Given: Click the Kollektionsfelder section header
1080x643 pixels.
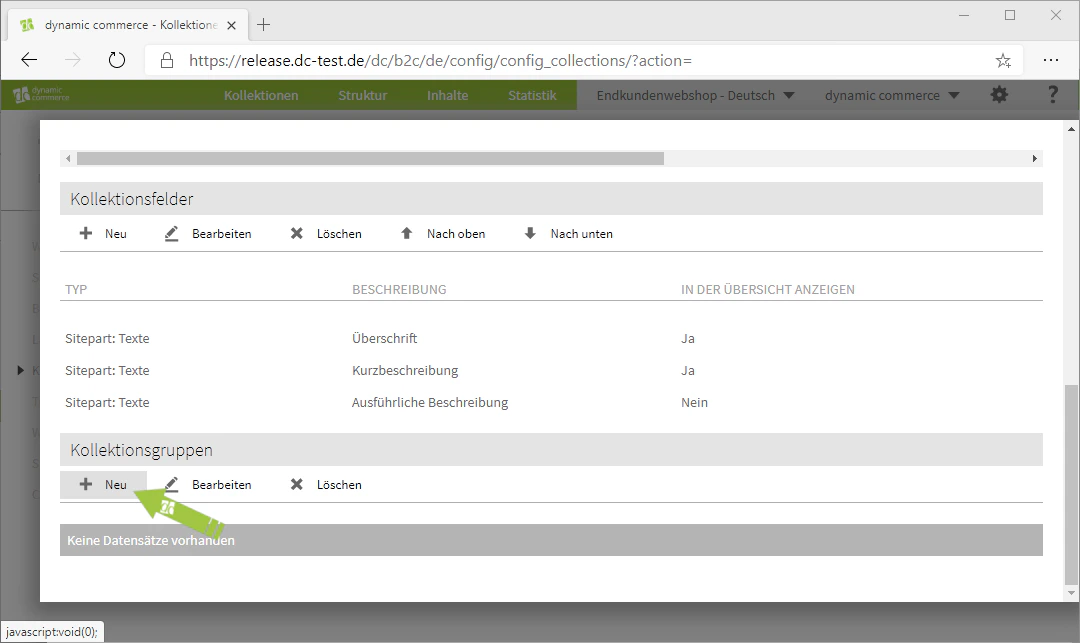Looking at the screenshot, I should click(x=551, y=199).
